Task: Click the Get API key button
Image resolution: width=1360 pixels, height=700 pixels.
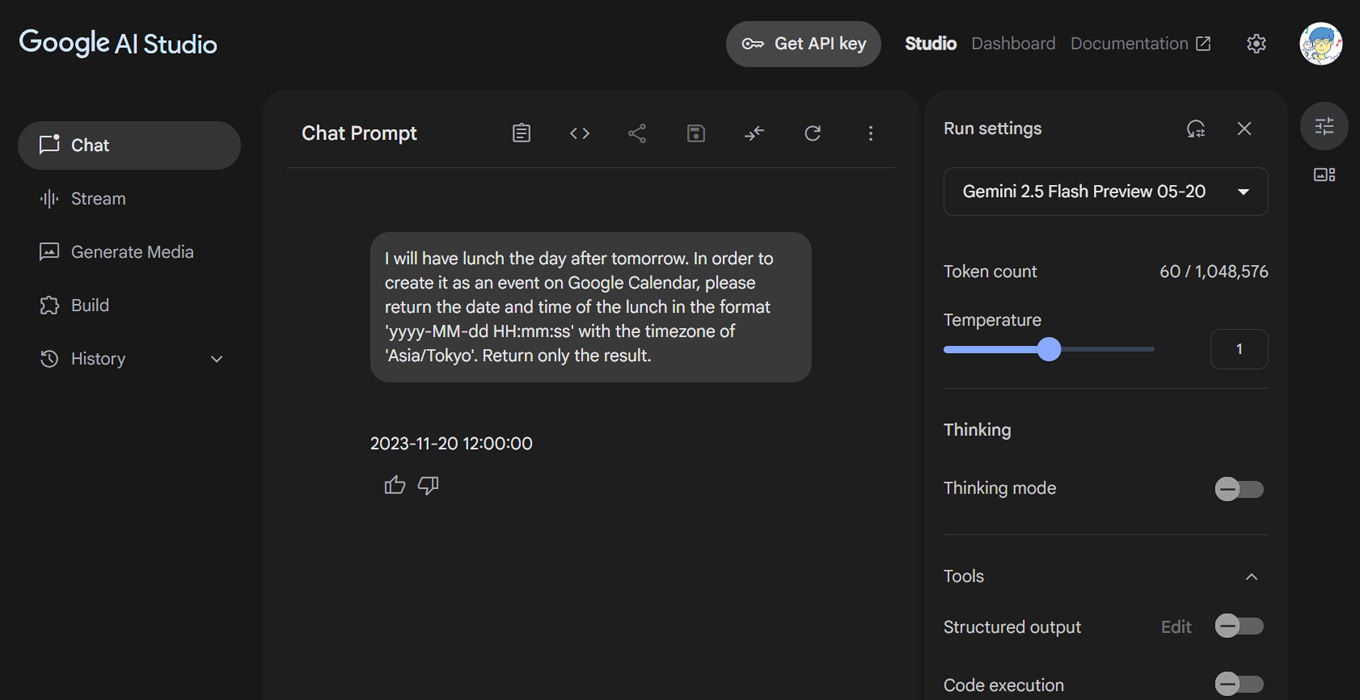Action: click(x=803, y=44)
